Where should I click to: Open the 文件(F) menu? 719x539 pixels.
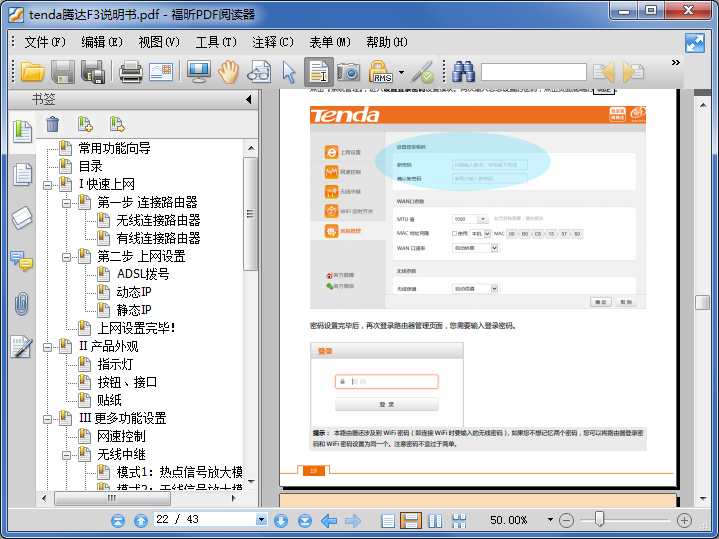(x=44, y=42)
